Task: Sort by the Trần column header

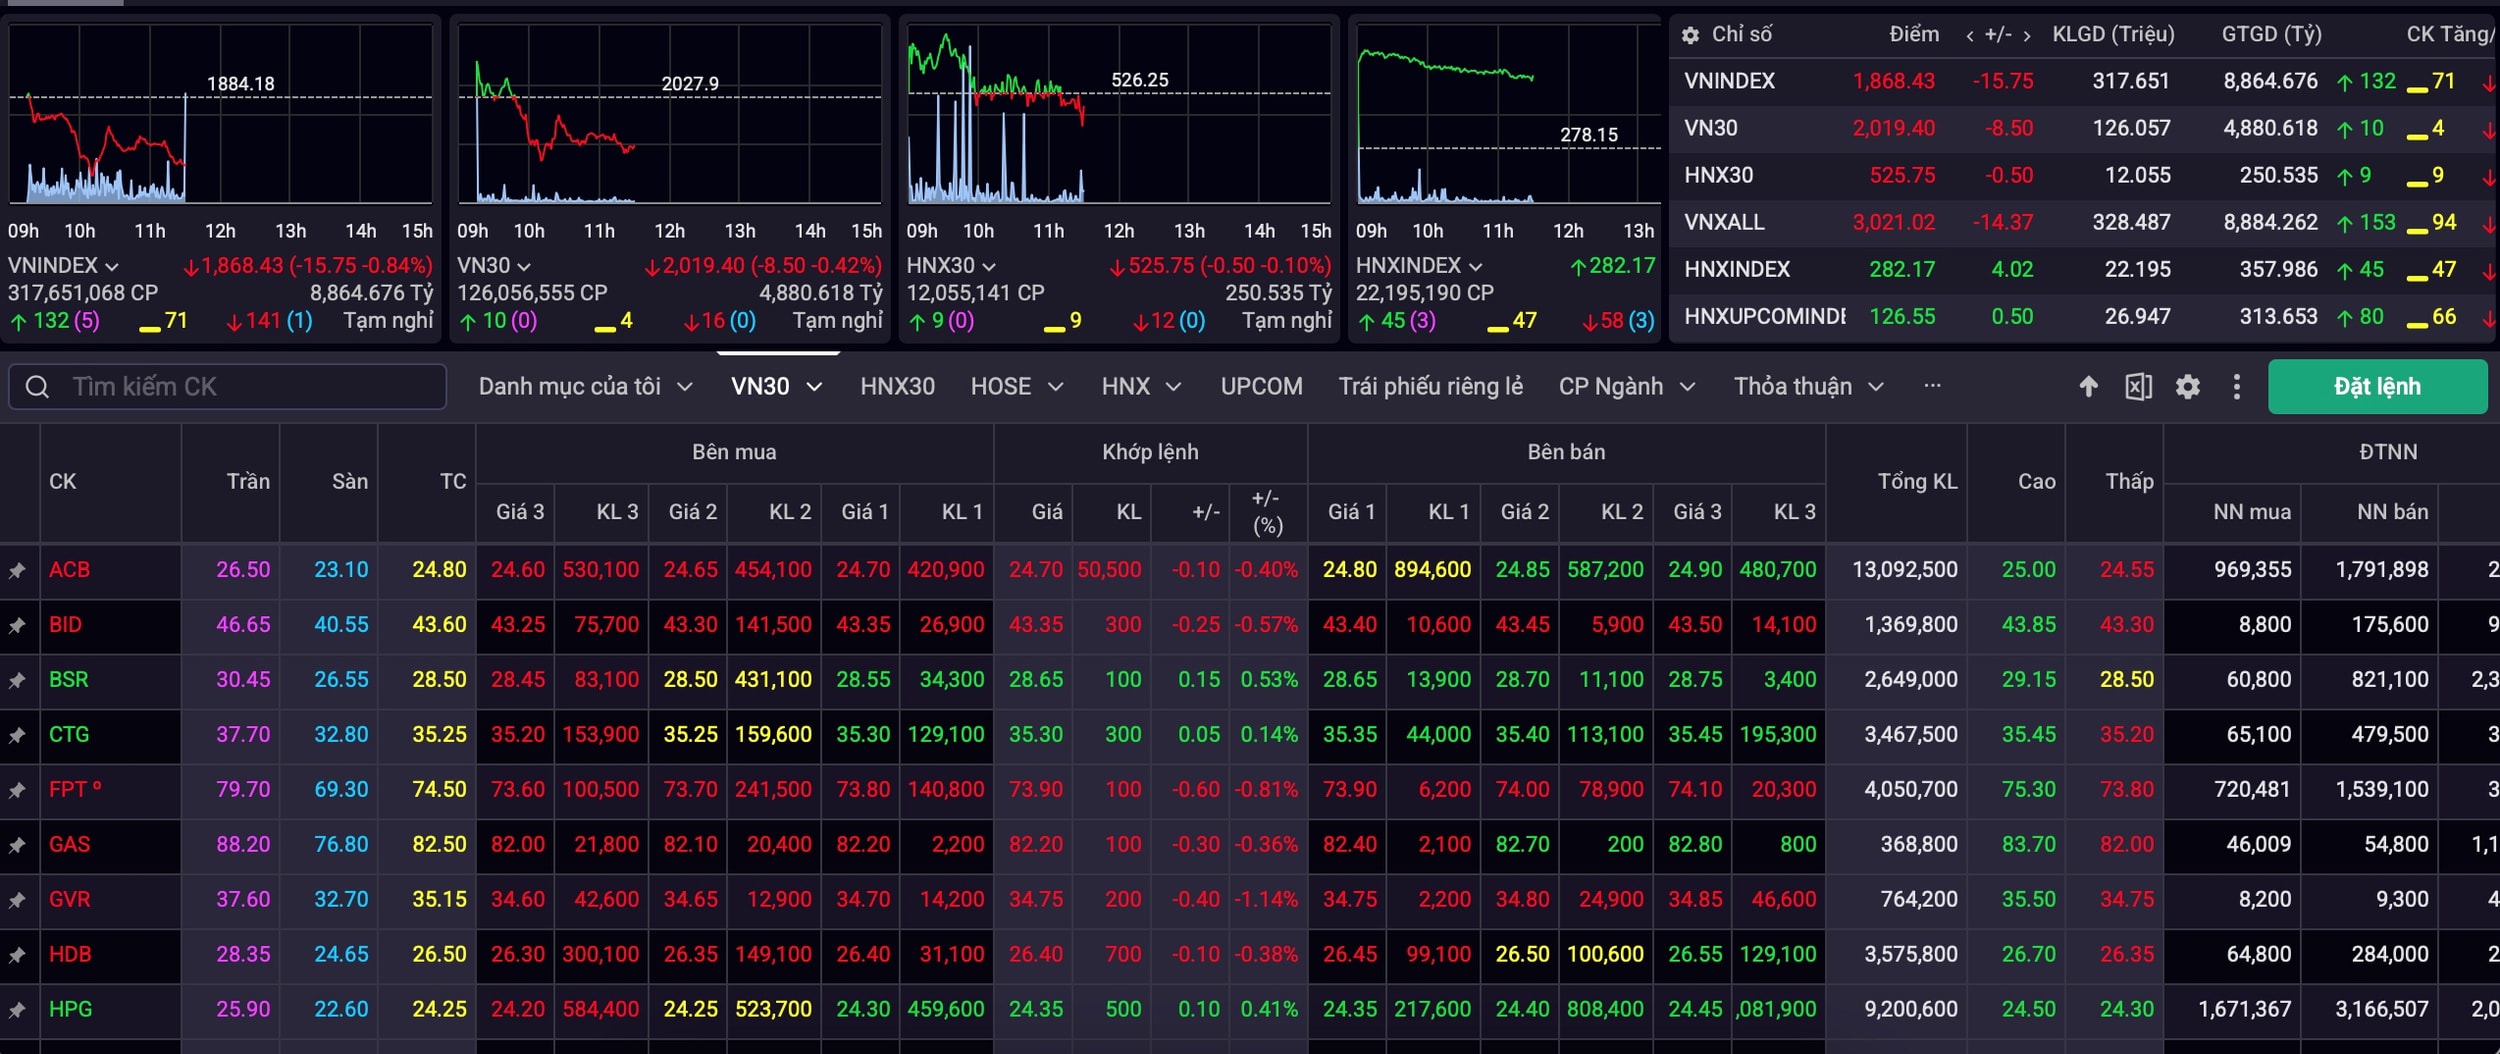Action: point(248,482)
